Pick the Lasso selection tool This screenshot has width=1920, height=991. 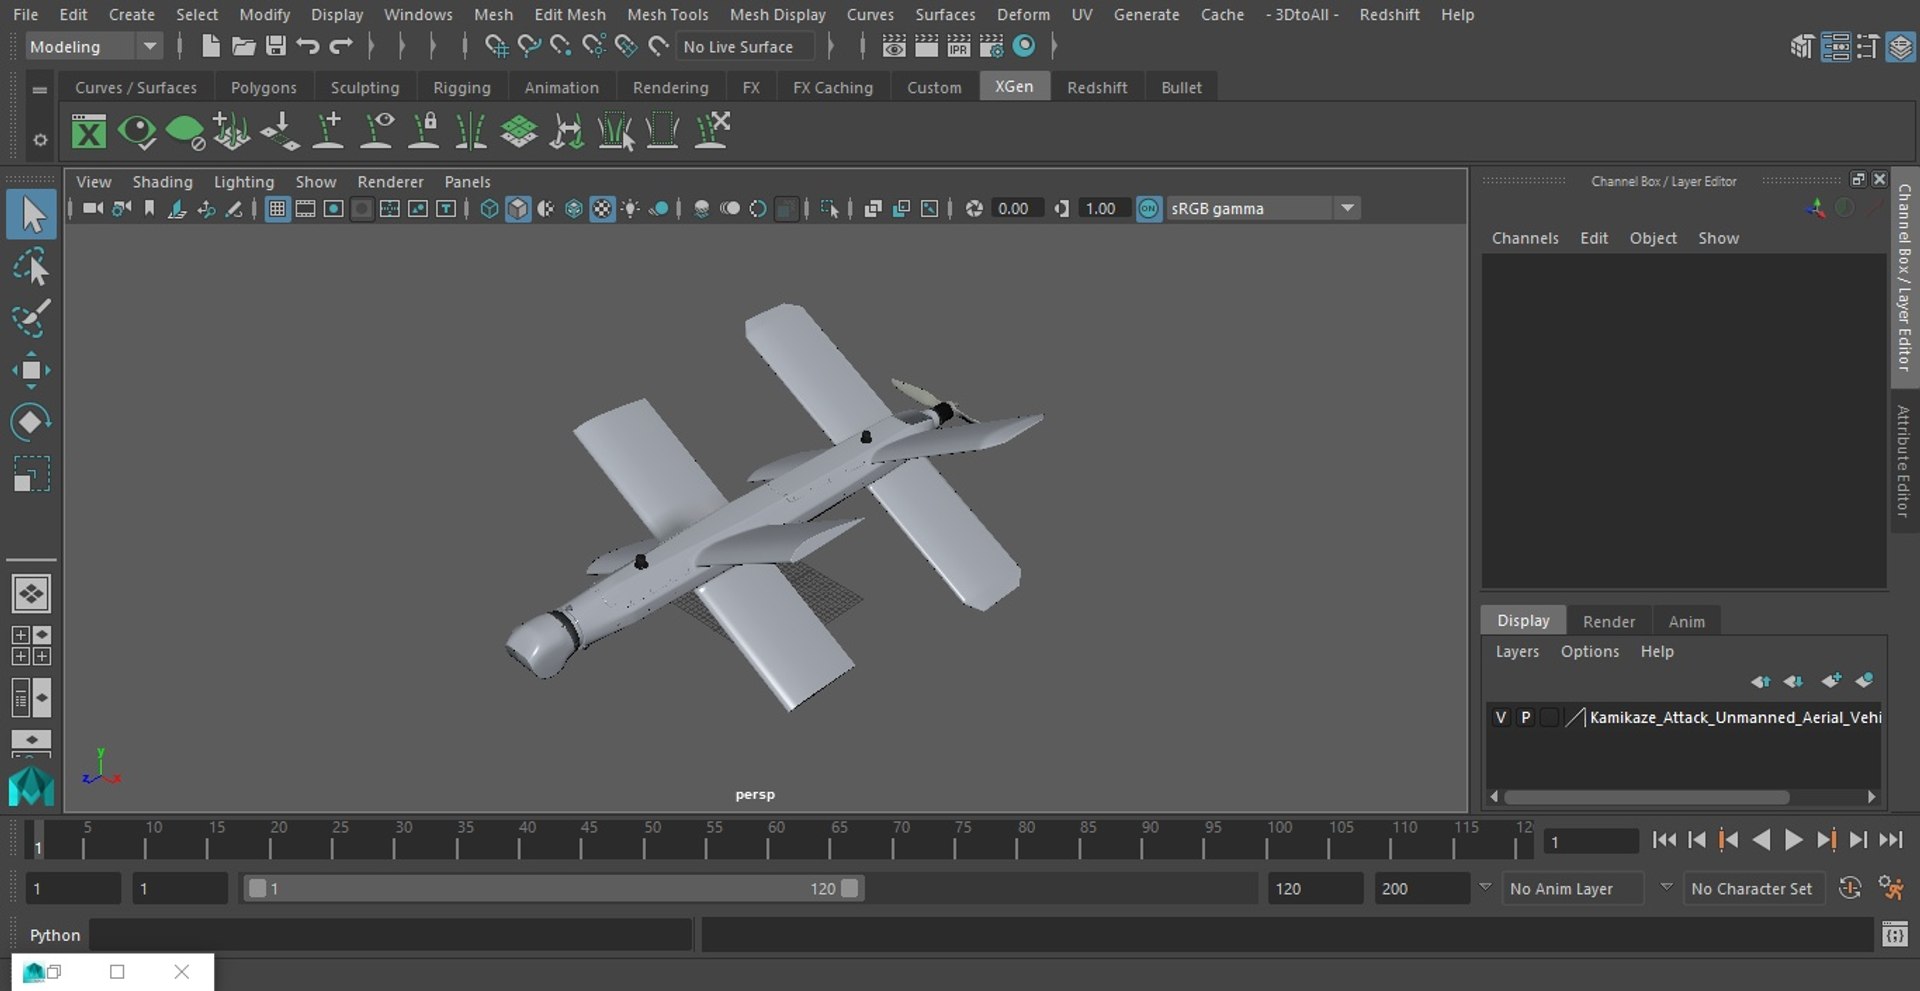pos(31,267)
